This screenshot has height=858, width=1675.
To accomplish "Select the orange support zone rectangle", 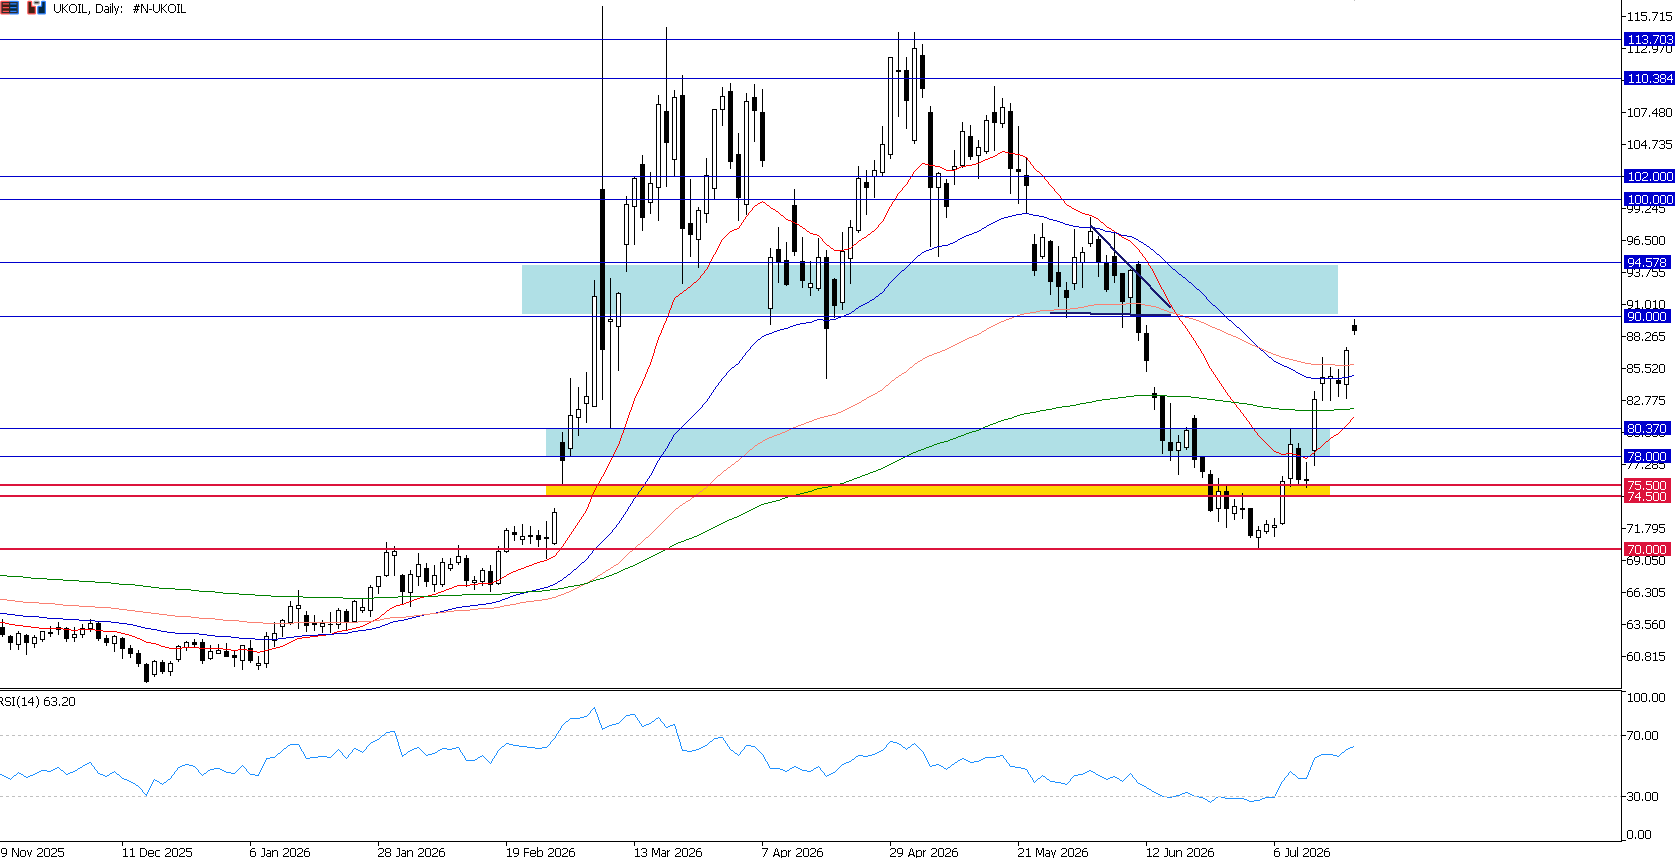I will (937, 491).
